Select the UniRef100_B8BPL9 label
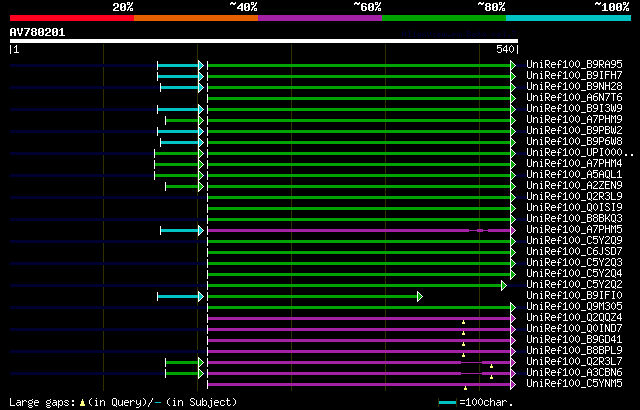The height and width of the screenshot is (410, 640). click(x=574, y=351)
